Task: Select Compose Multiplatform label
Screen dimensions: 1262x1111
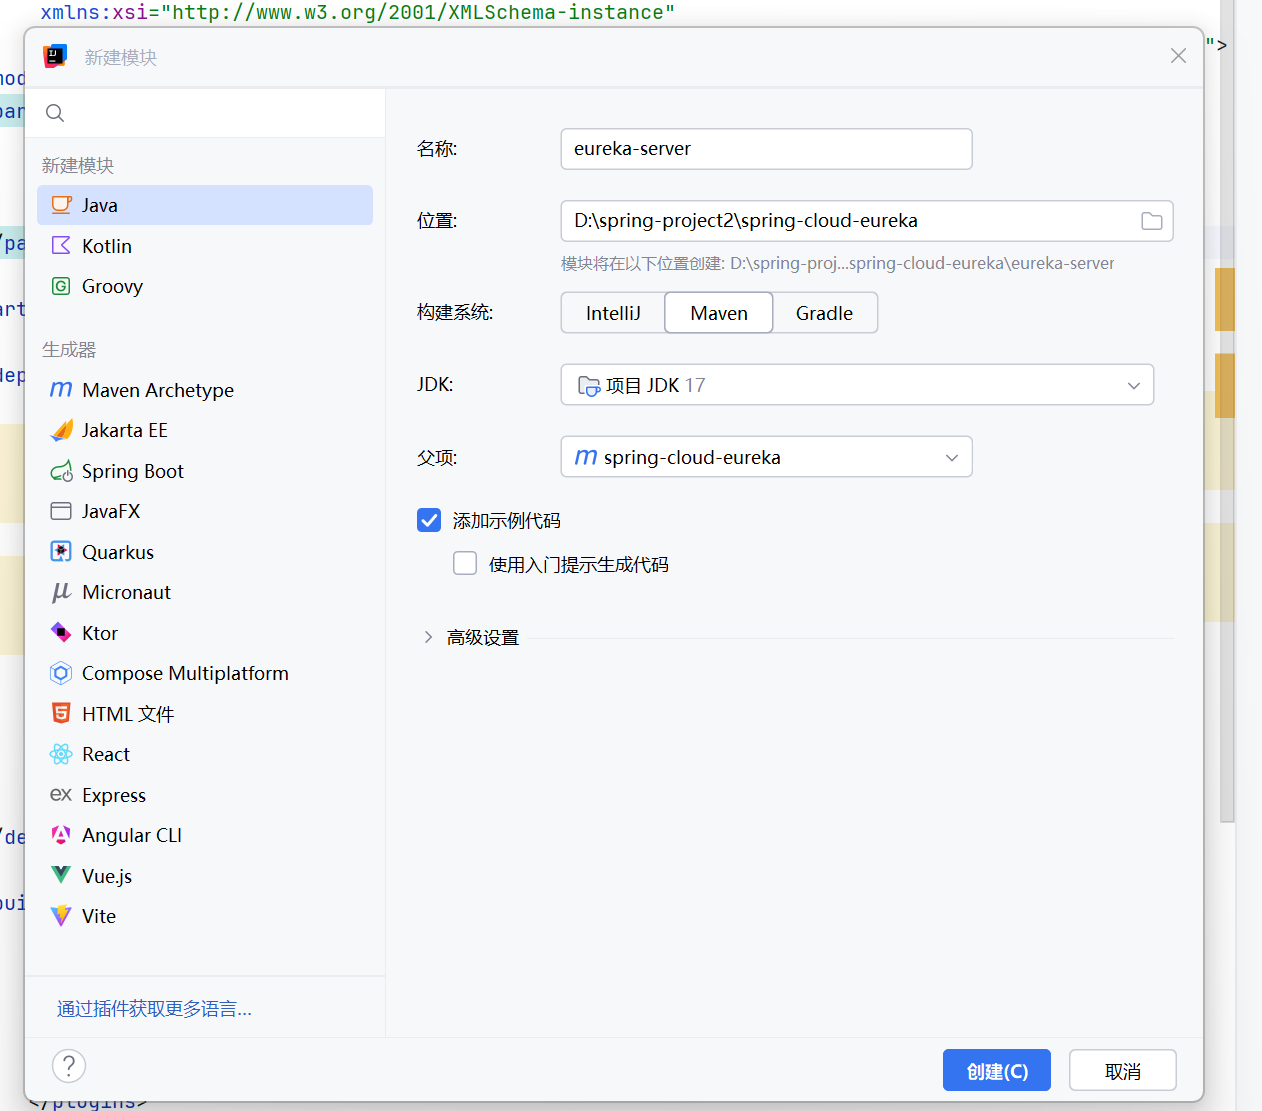Action: point(185,673)
